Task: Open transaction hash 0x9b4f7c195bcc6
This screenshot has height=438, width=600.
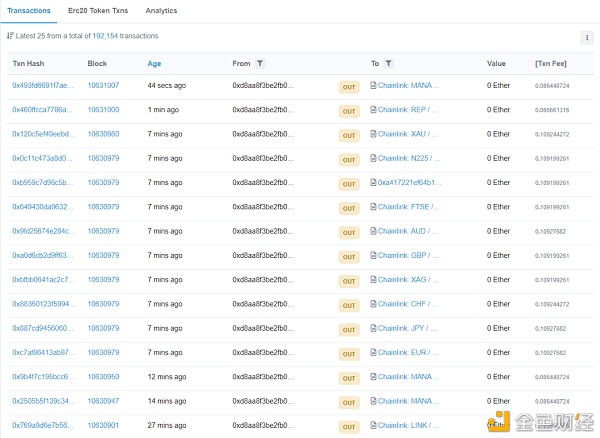Action: coord(43,377)
